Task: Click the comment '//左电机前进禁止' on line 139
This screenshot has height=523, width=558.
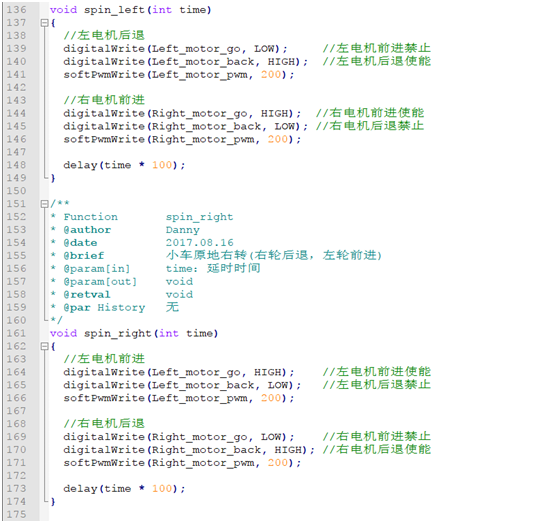Action: [x=377, y=48]
